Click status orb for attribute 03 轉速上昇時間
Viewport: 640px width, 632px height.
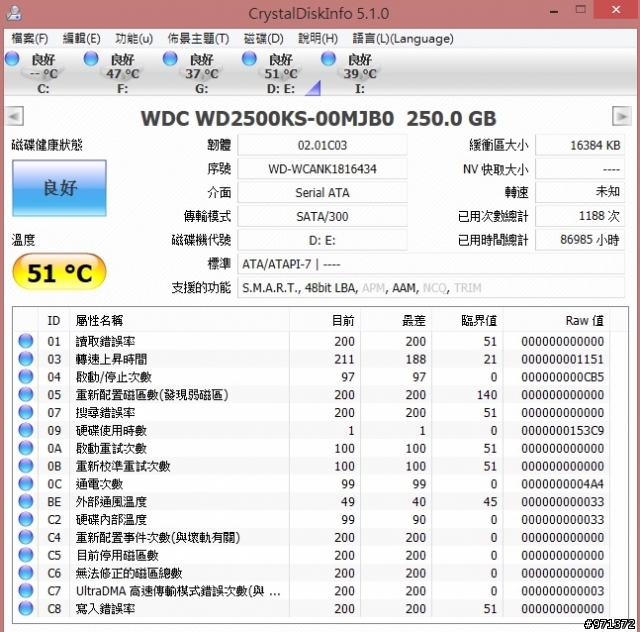tap(26, 359)
